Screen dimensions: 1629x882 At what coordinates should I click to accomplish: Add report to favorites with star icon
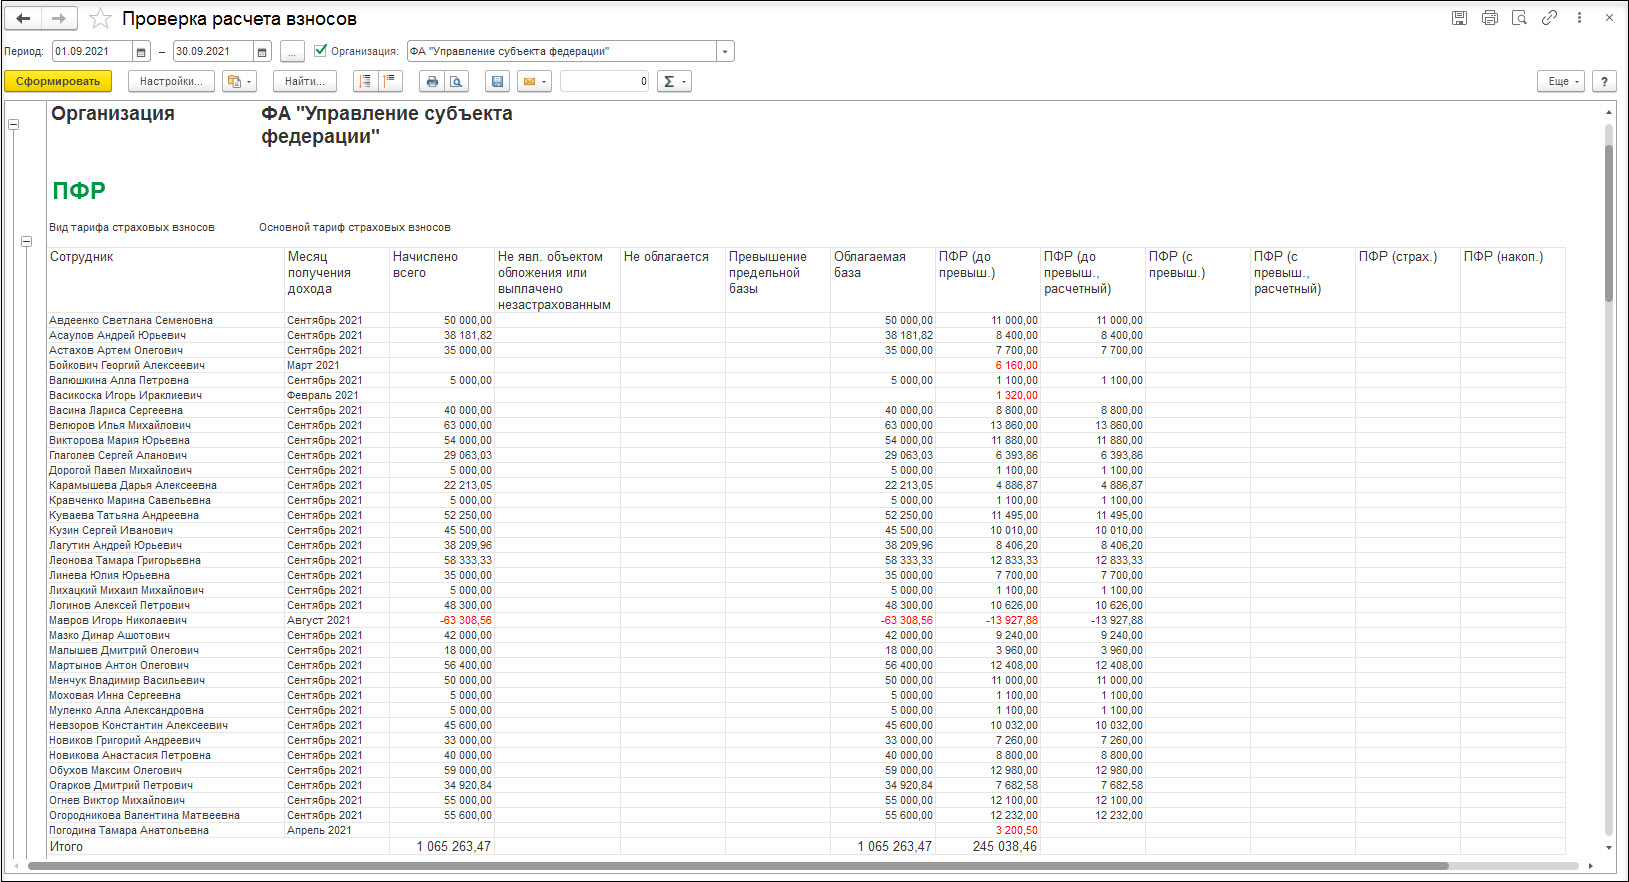pos(100,19)
